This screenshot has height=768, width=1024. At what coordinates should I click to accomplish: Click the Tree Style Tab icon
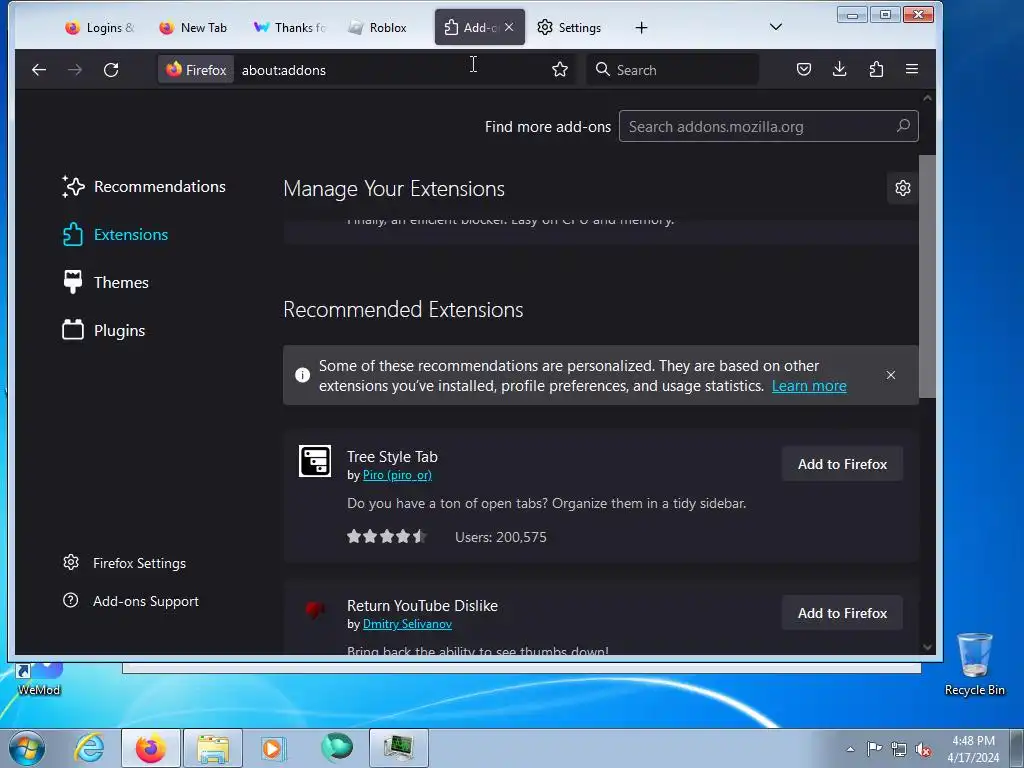[315, 461]
